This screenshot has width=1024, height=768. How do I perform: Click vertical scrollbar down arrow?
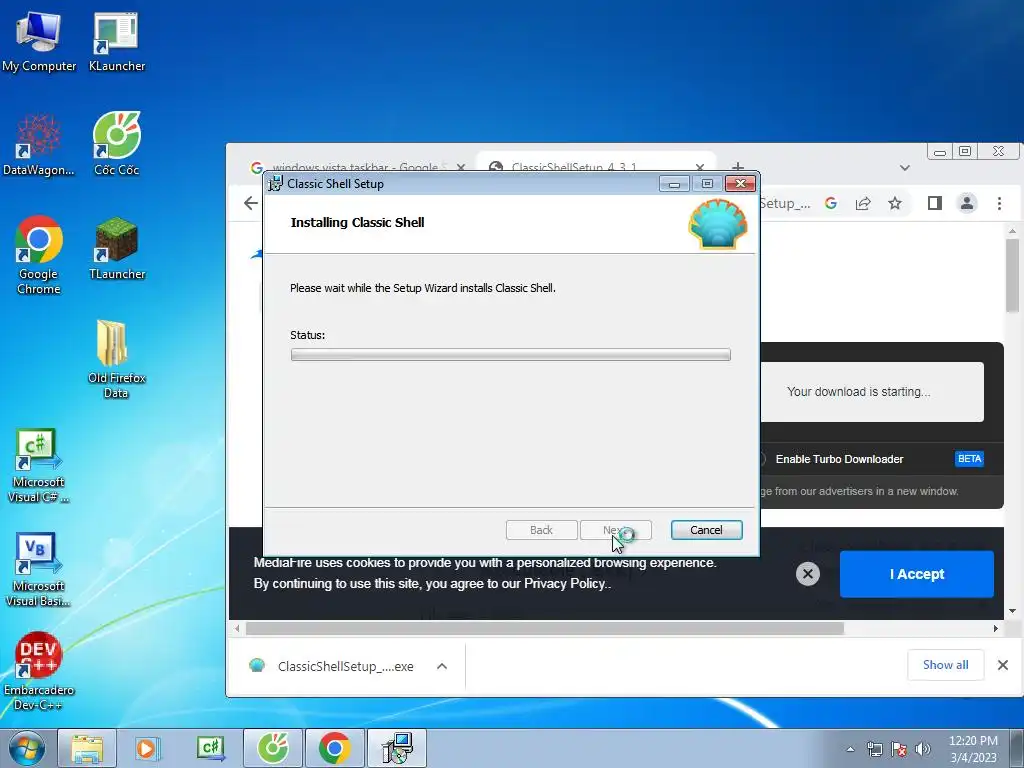pyautogui.click(x=1012, y=611)
